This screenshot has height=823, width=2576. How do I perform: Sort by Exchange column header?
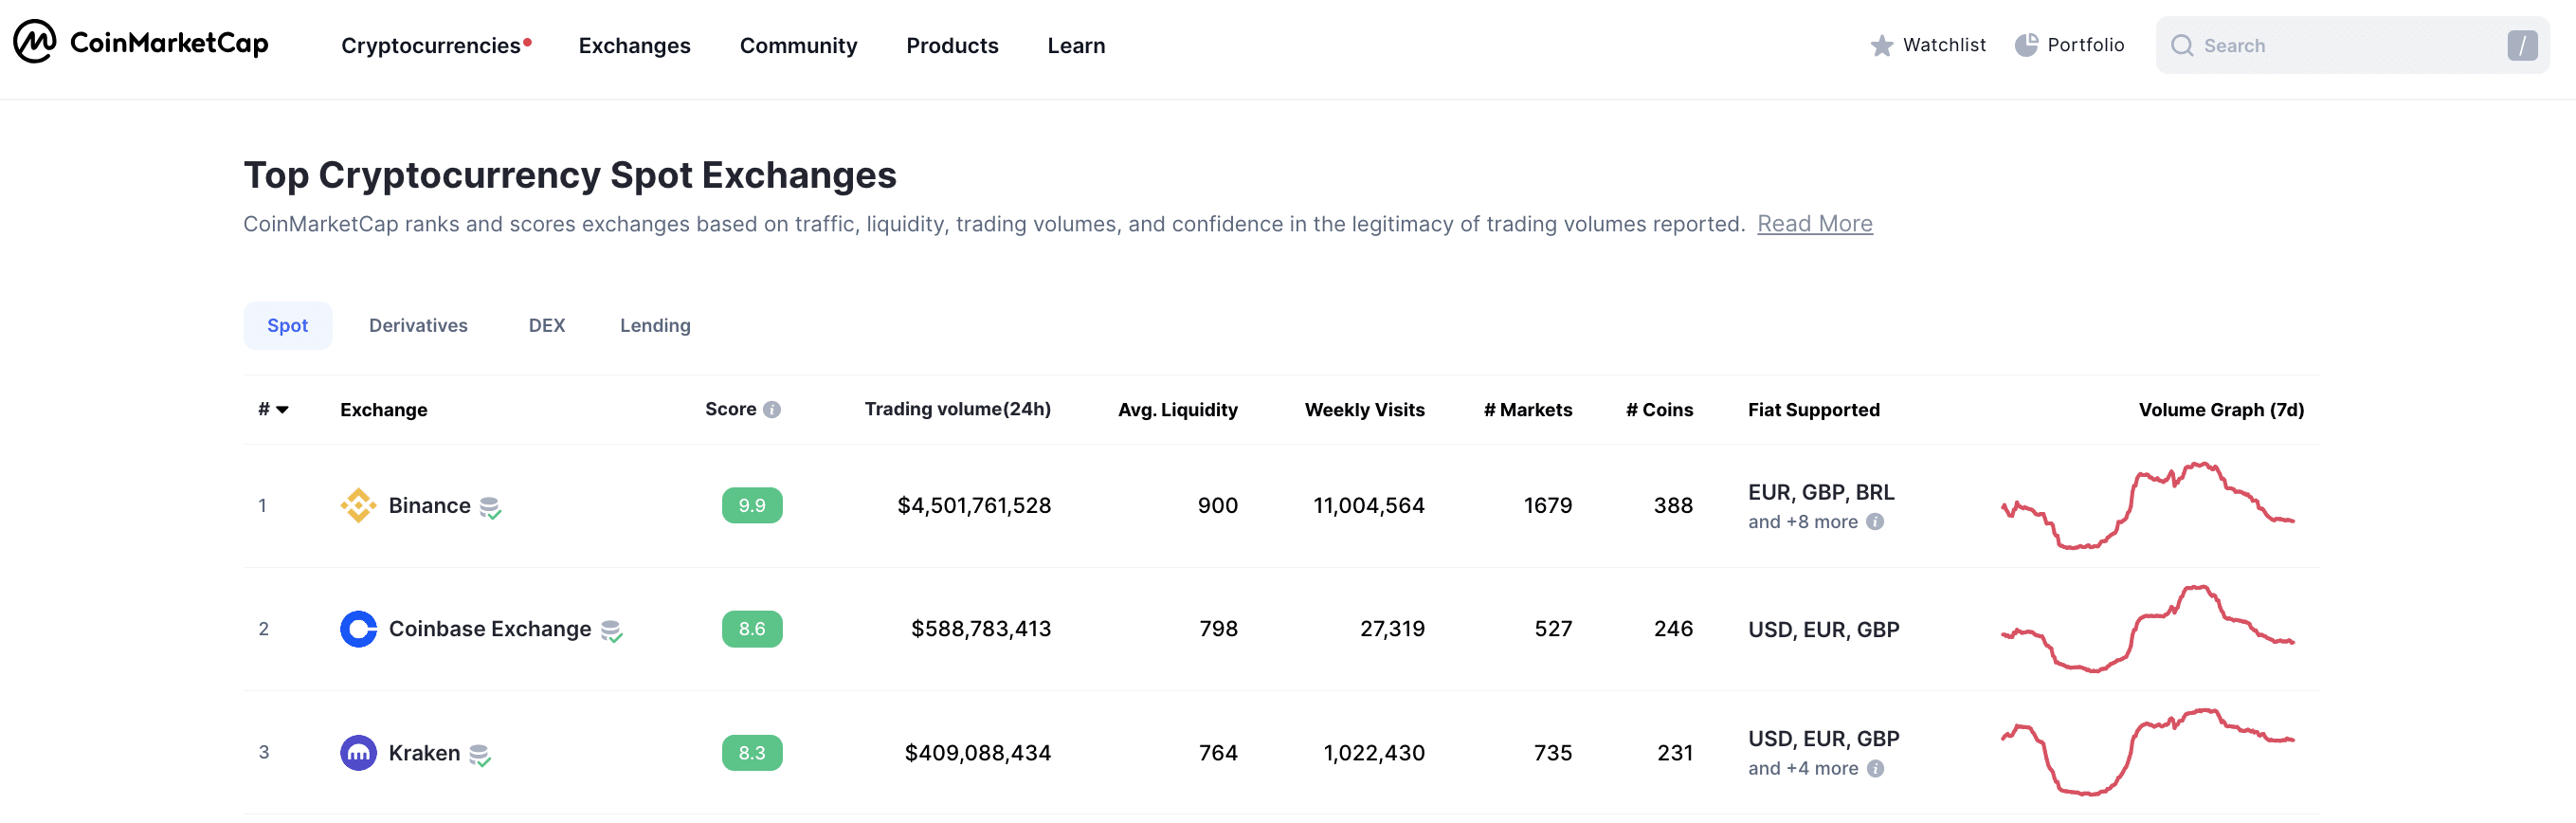point(383,410)
